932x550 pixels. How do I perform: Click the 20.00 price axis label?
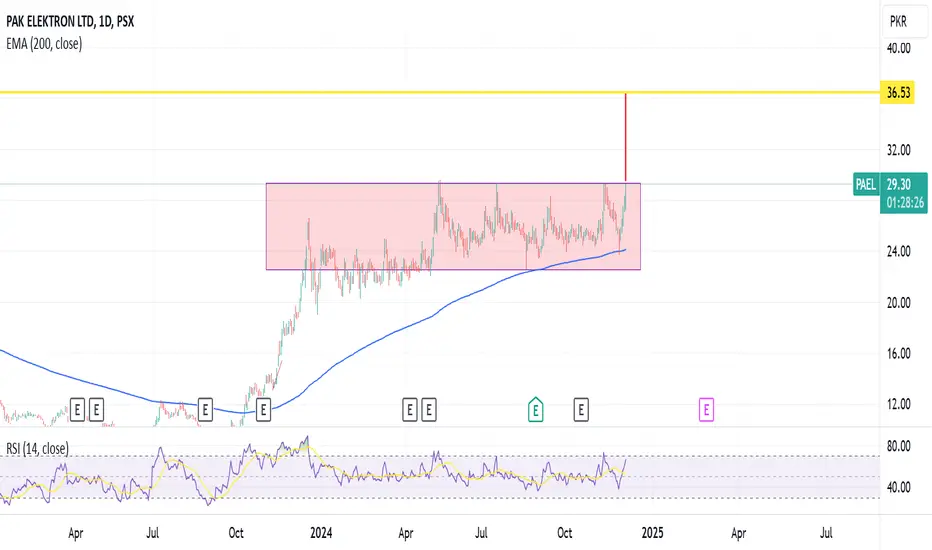898,303
